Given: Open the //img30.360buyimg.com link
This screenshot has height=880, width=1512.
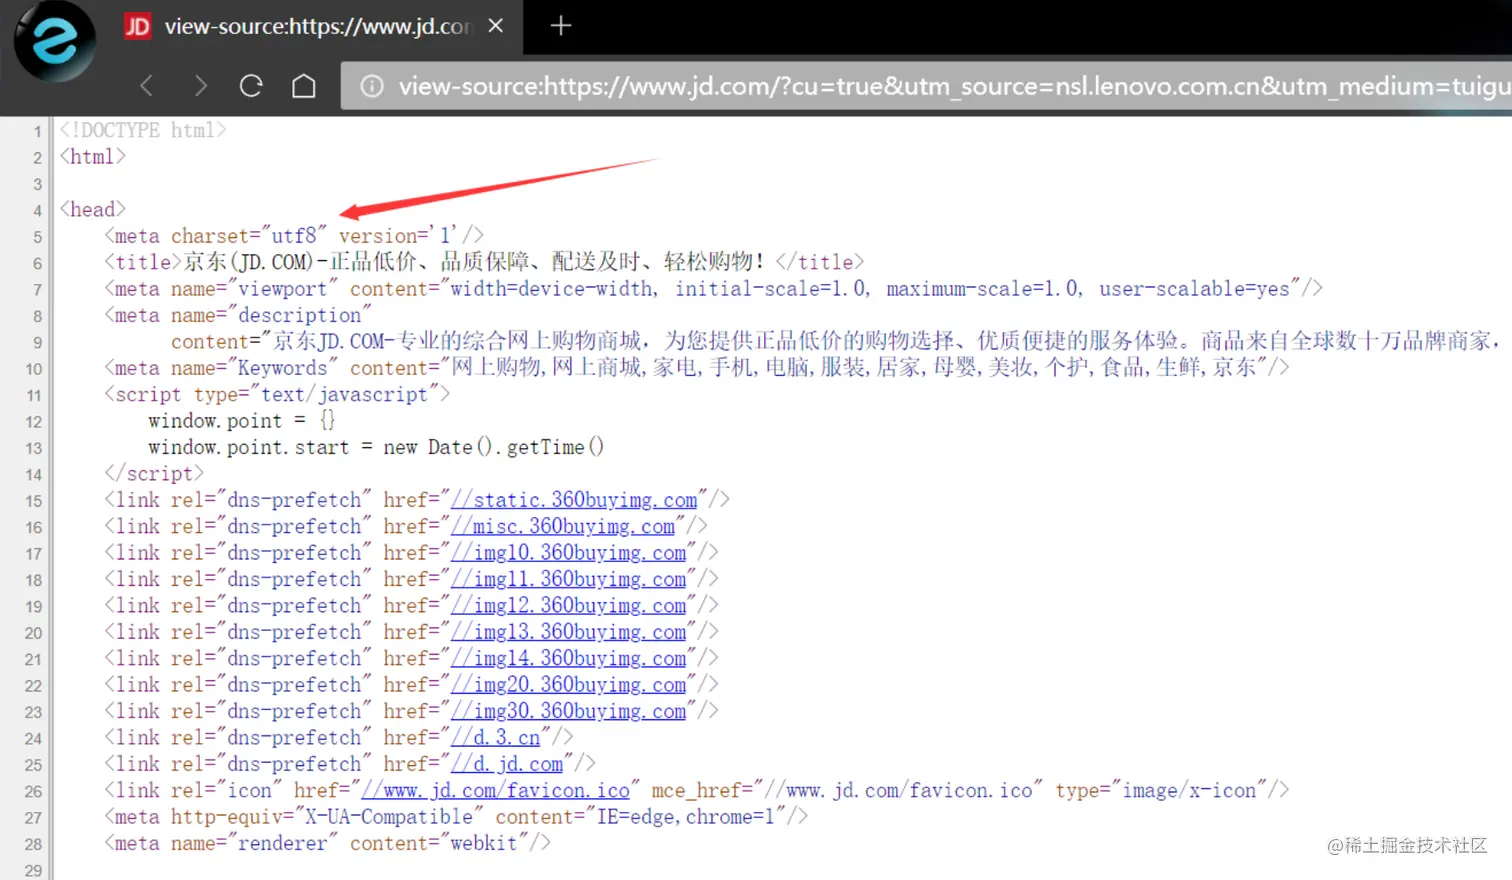Looking at the screenshot, I should 569,711.
